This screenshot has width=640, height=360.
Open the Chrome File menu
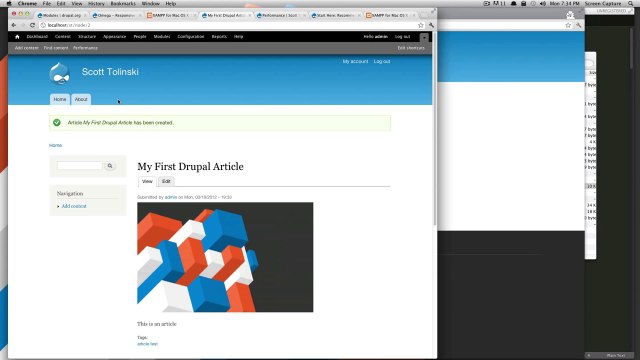(x=47, y=3)
